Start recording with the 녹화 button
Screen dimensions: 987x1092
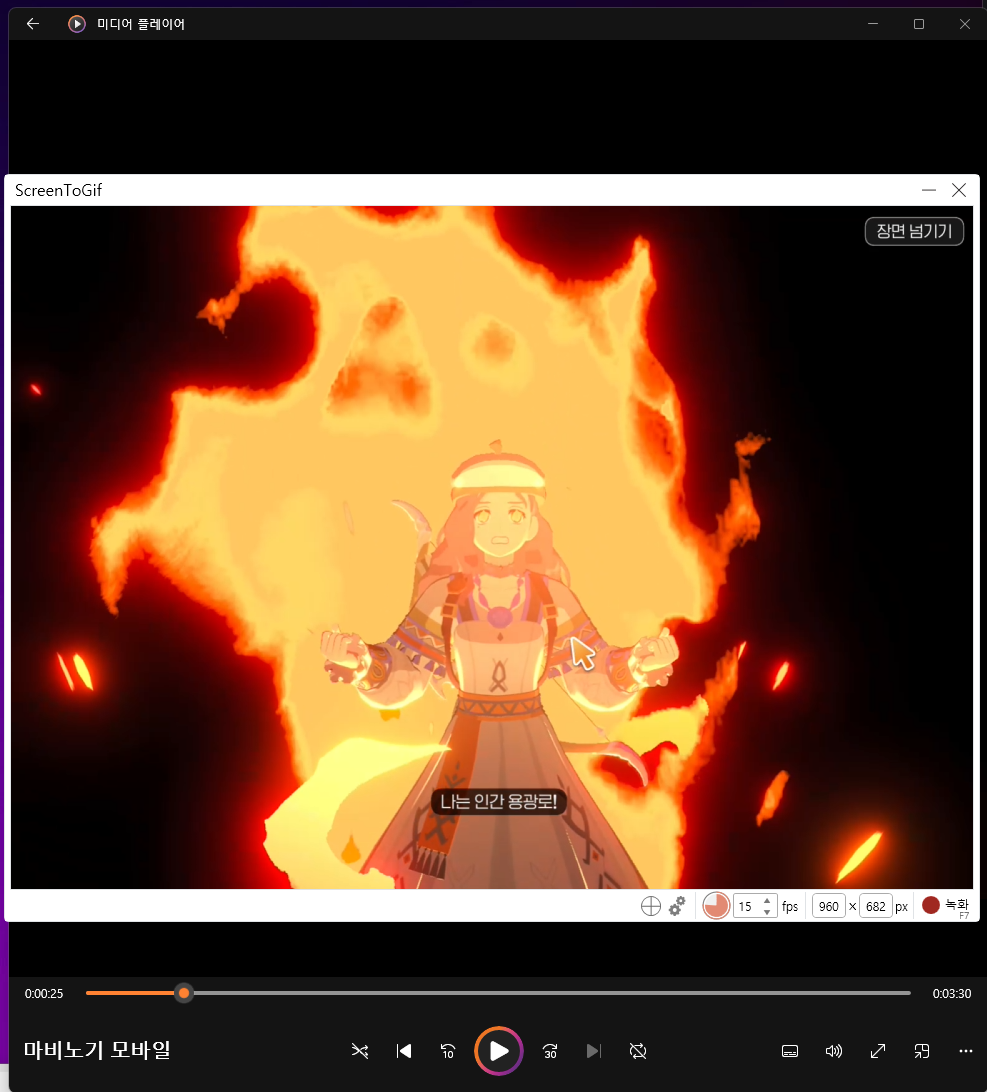tap(945, 905)
